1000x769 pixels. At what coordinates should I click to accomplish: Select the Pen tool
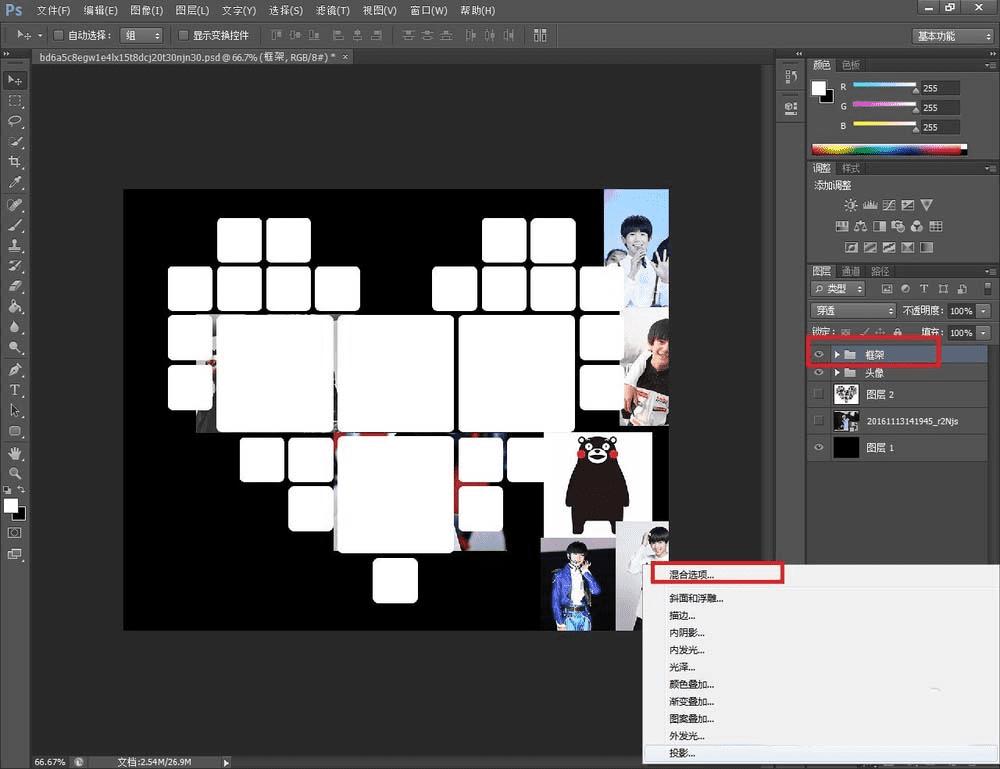15,369
